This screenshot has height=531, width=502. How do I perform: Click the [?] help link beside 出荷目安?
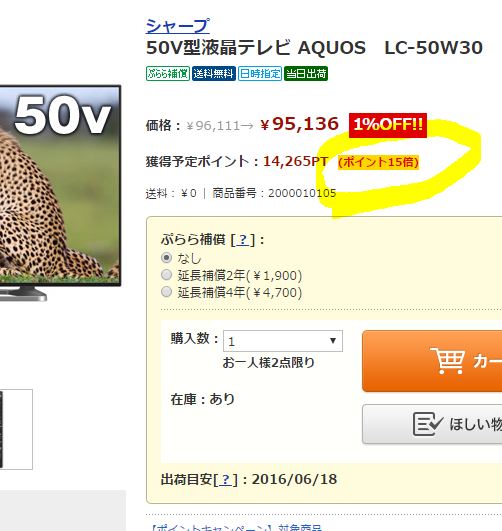(226, 479)
